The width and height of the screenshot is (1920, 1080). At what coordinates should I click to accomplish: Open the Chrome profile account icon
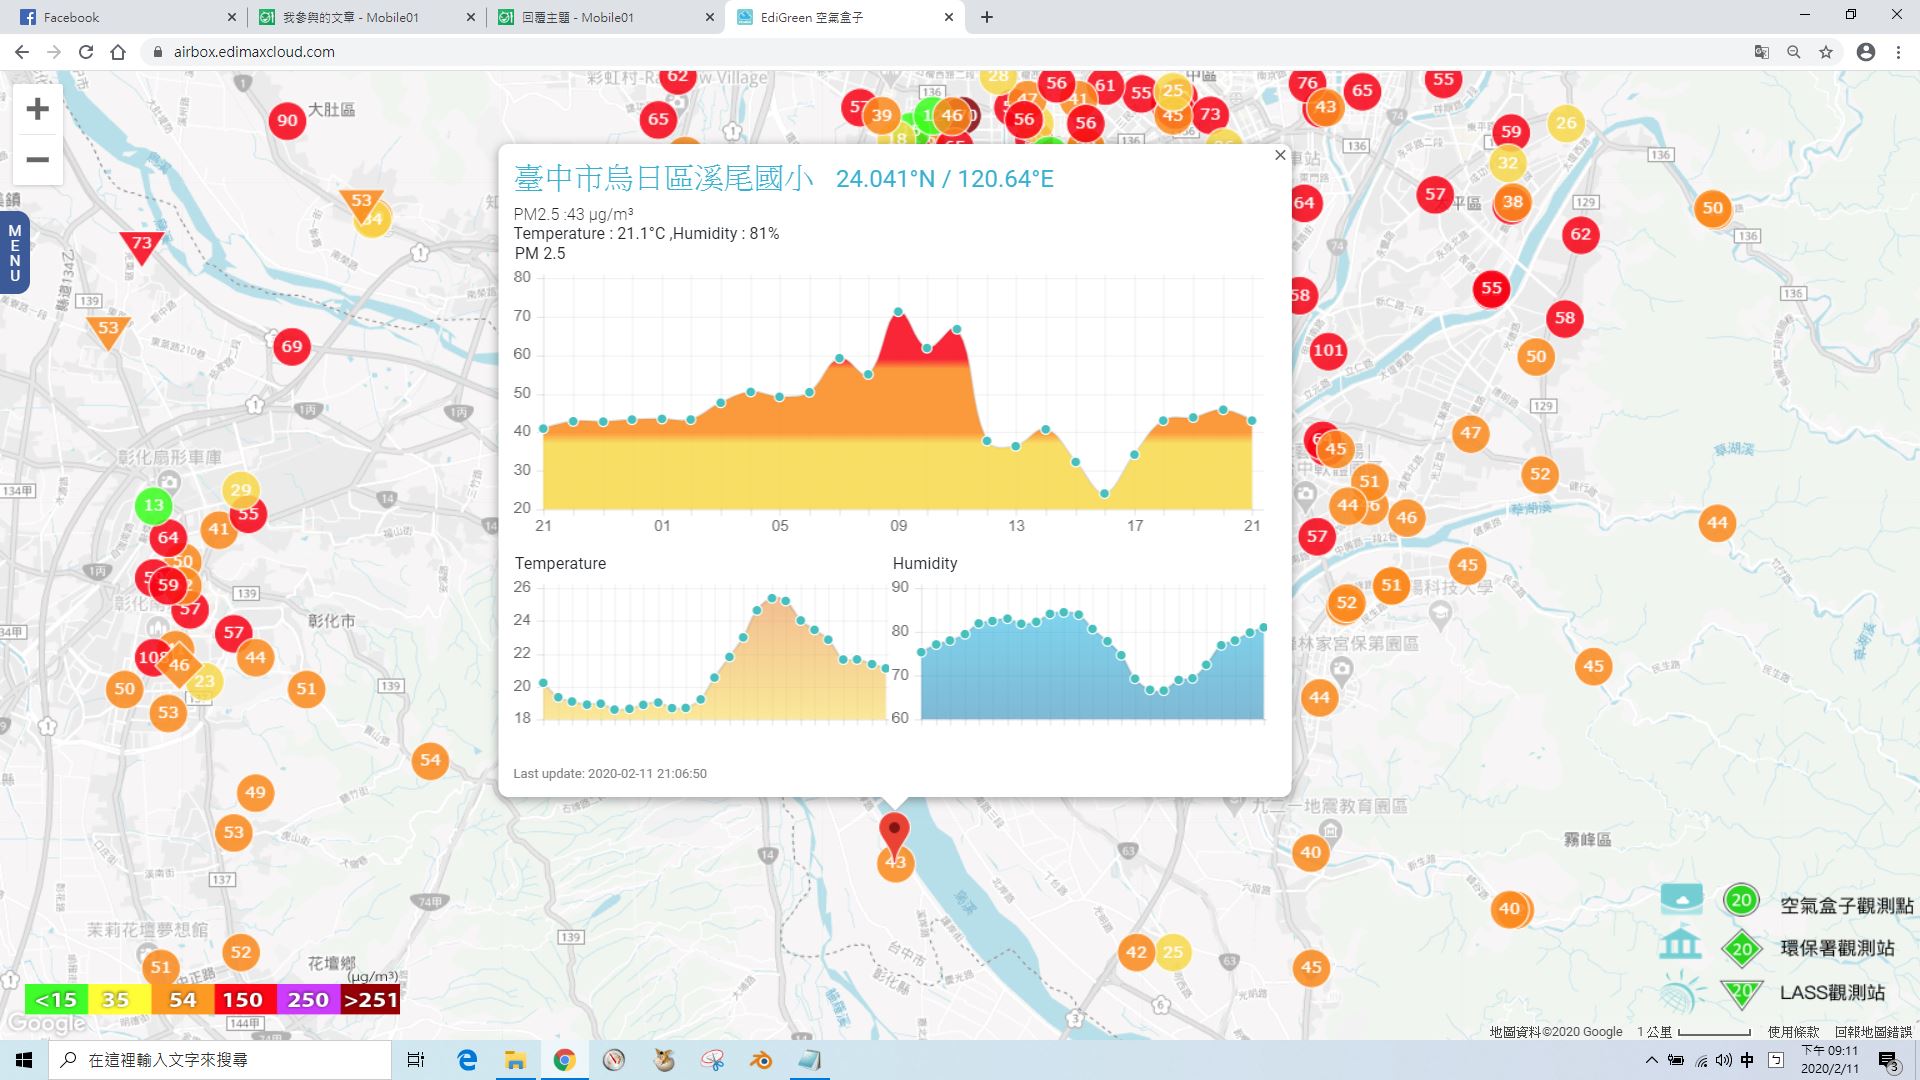pos(1866,52)
